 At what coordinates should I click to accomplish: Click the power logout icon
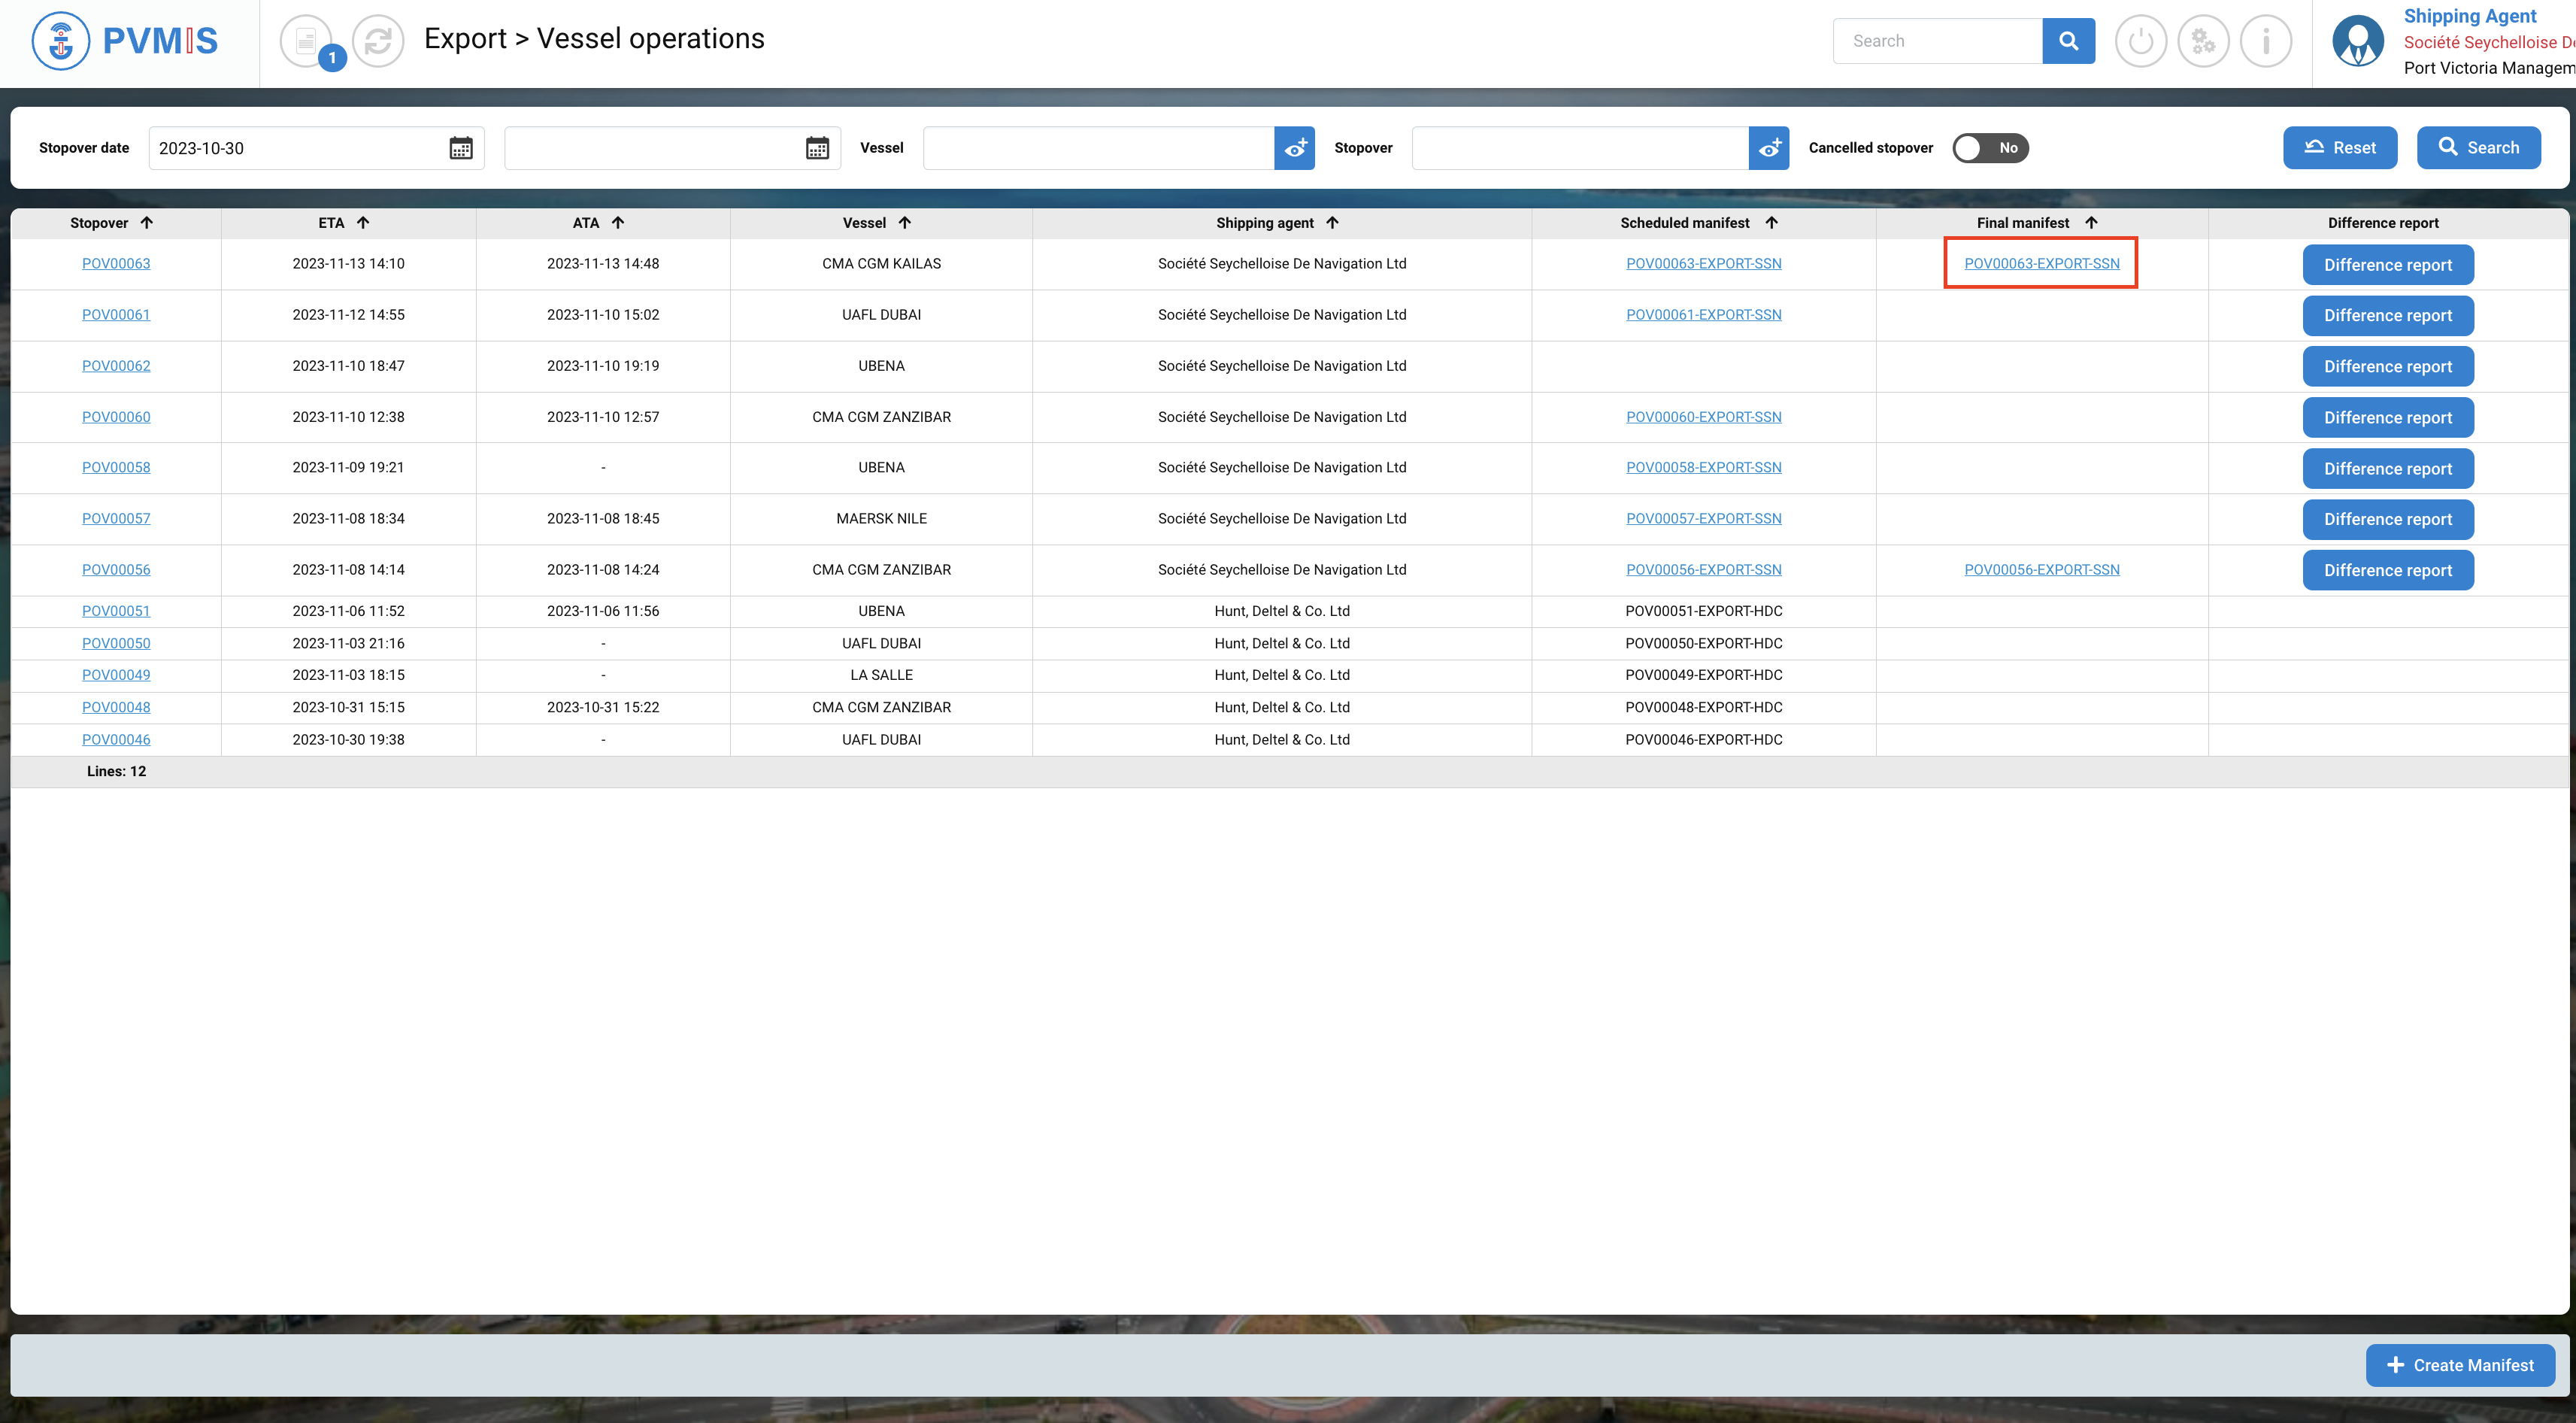(x=2140, y=41)
